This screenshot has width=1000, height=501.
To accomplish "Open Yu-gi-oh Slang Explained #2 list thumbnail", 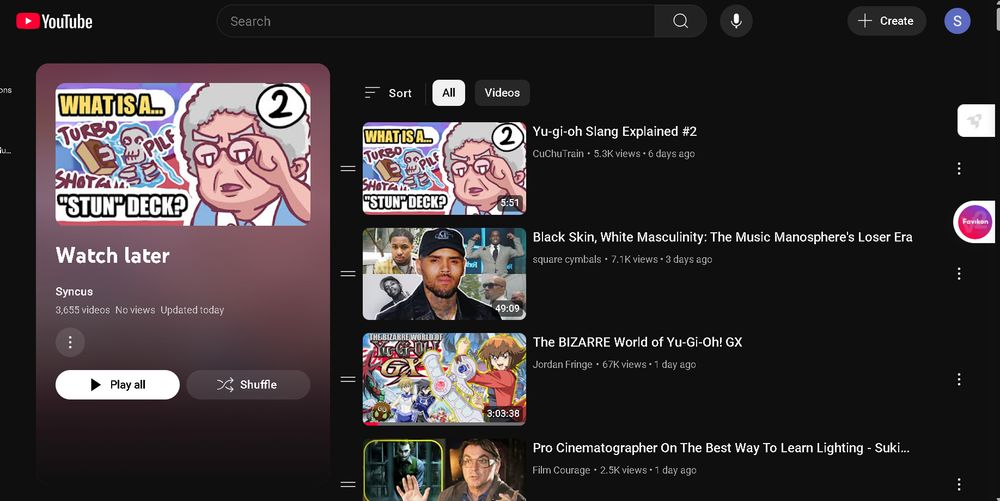I will 445,168.
